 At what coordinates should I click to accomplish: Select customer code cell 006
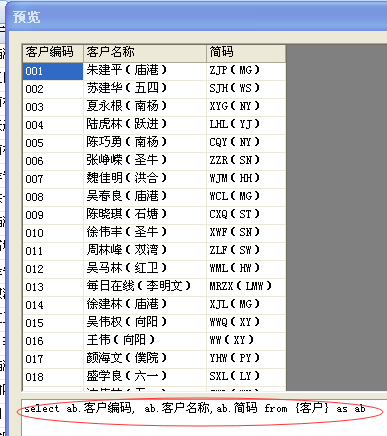tap(53, 161)
